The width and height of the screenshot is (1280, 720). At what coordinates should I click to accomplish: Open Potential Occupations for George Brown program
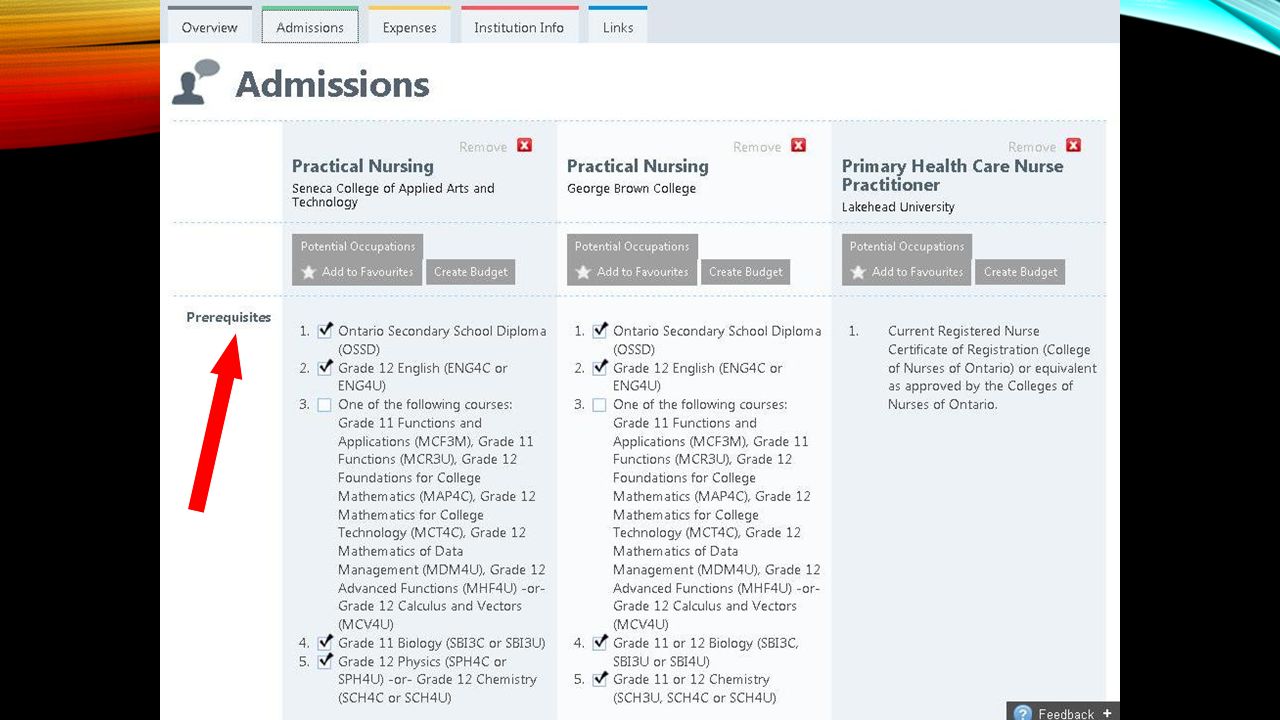pos(632,247)
